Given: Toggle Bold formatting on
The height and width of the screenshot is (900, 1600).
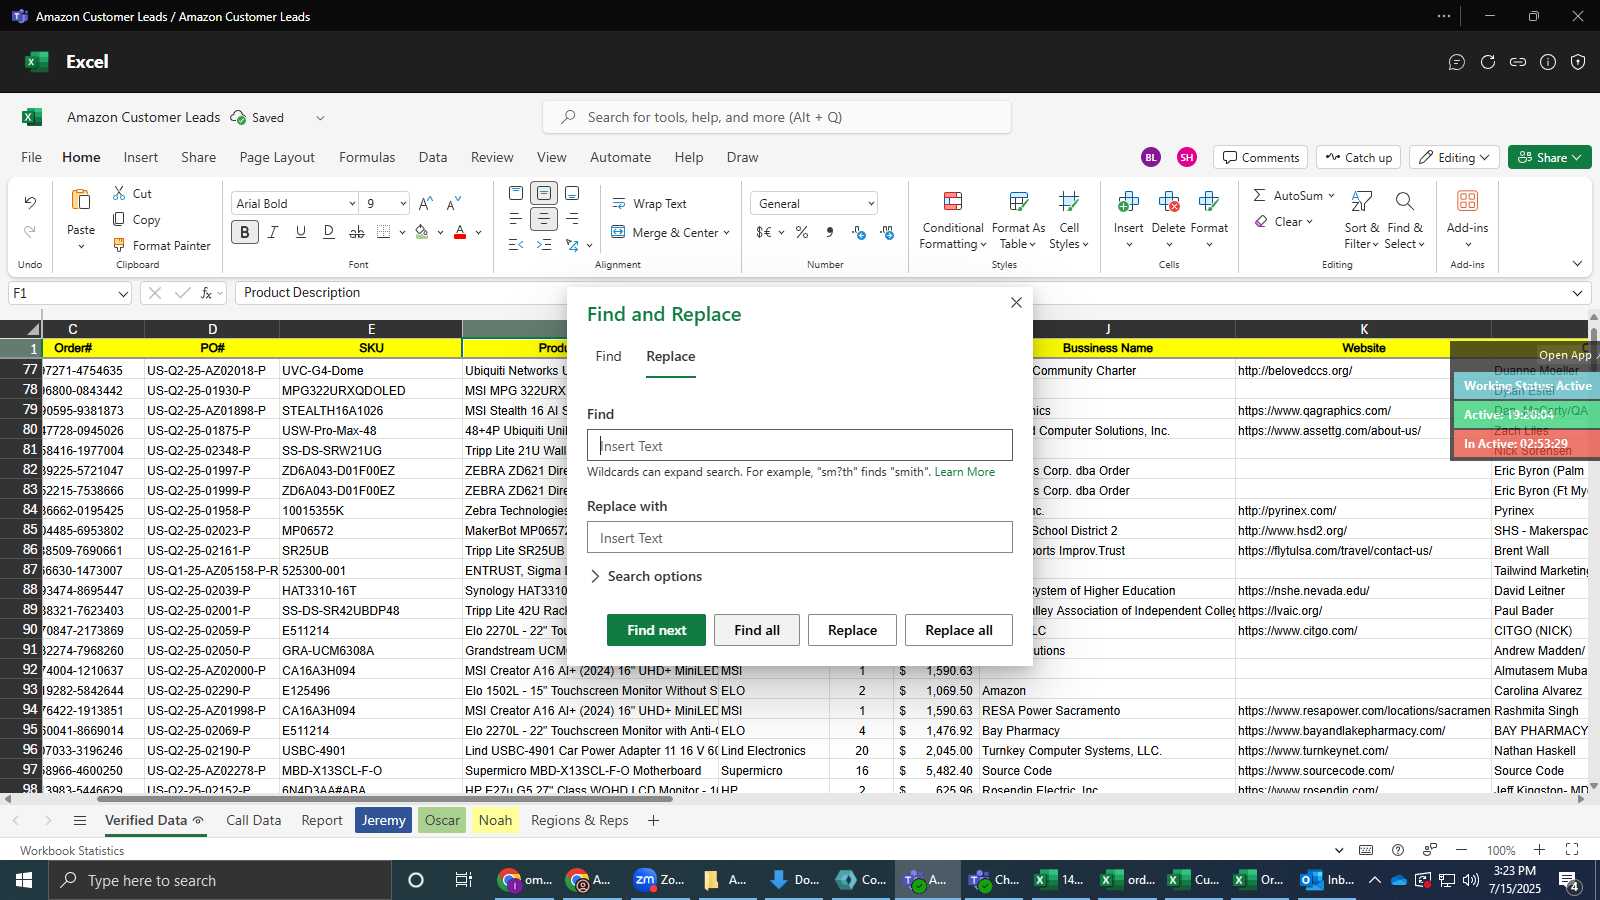Looking at the screenshot, I should [244, 232].
